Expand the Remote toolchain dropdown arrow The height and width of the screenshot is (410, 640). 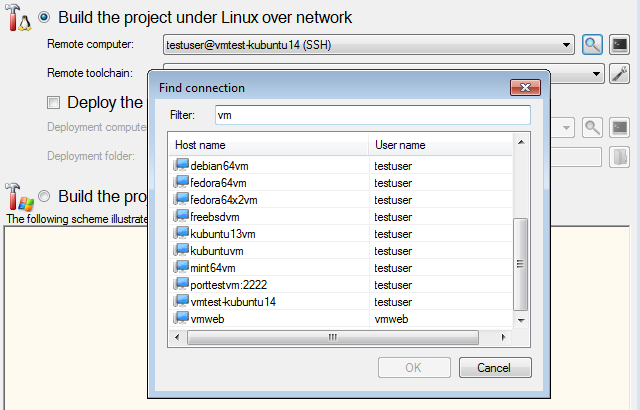pyautogui.click(x=596, y=74)
